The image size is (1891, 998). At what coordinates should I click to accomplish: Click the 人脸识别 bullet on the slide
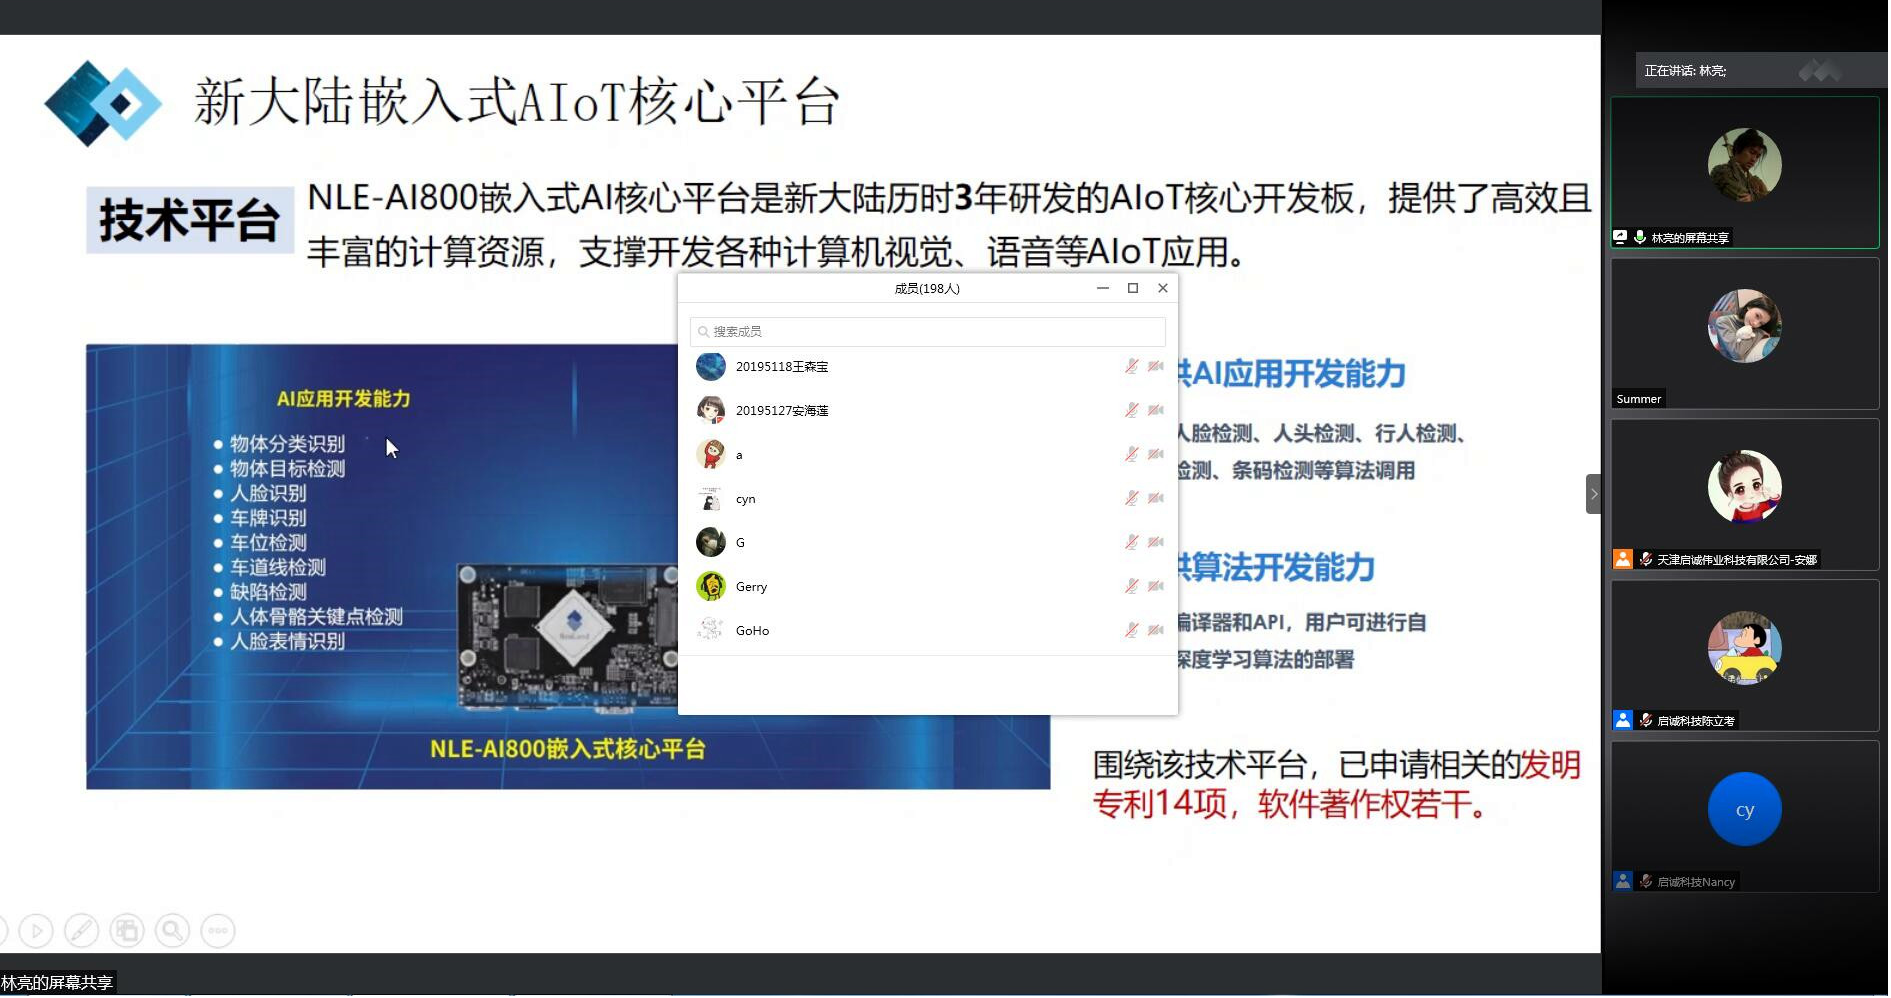click(268, 493)
